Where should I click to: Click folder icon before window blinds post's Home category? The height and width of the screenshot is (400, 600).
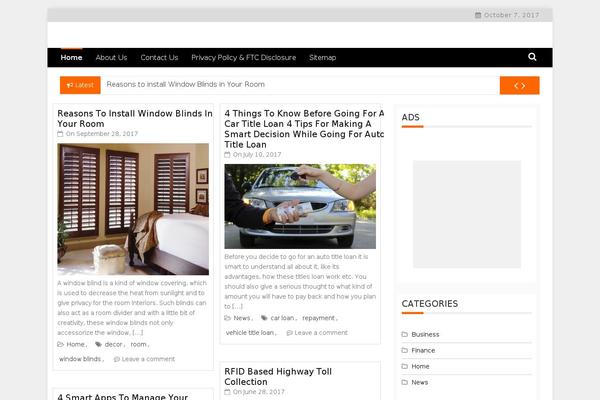[60, 344]
